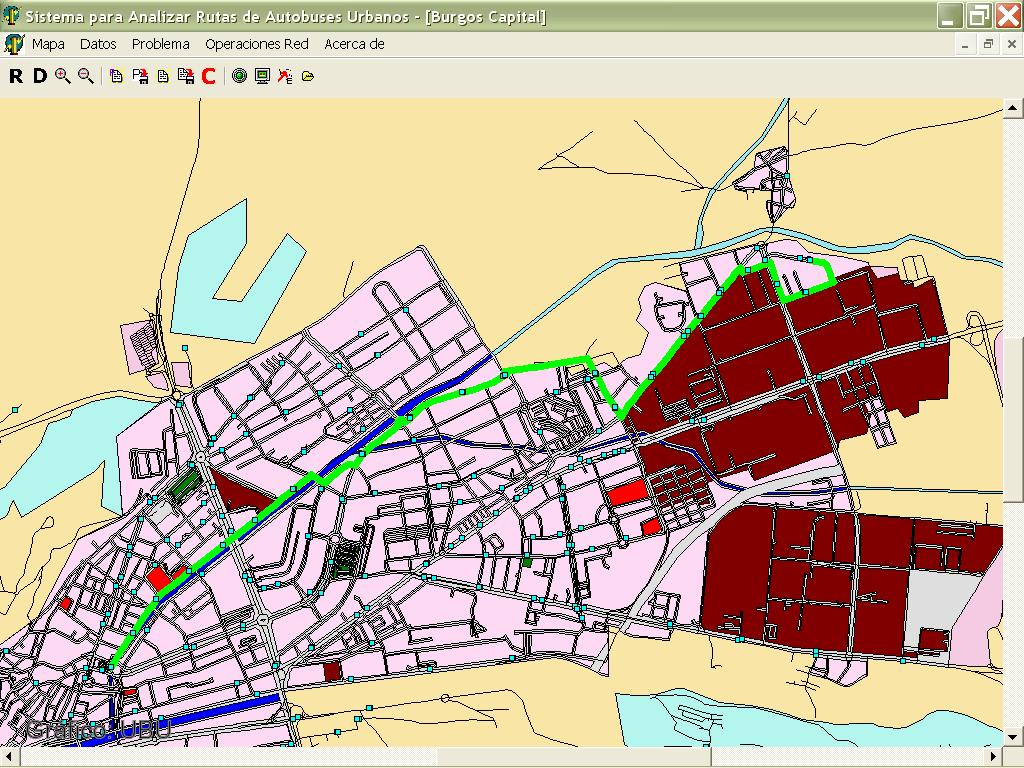
Task: Click the first document pages icon
Action: click(x=117, y=76)
